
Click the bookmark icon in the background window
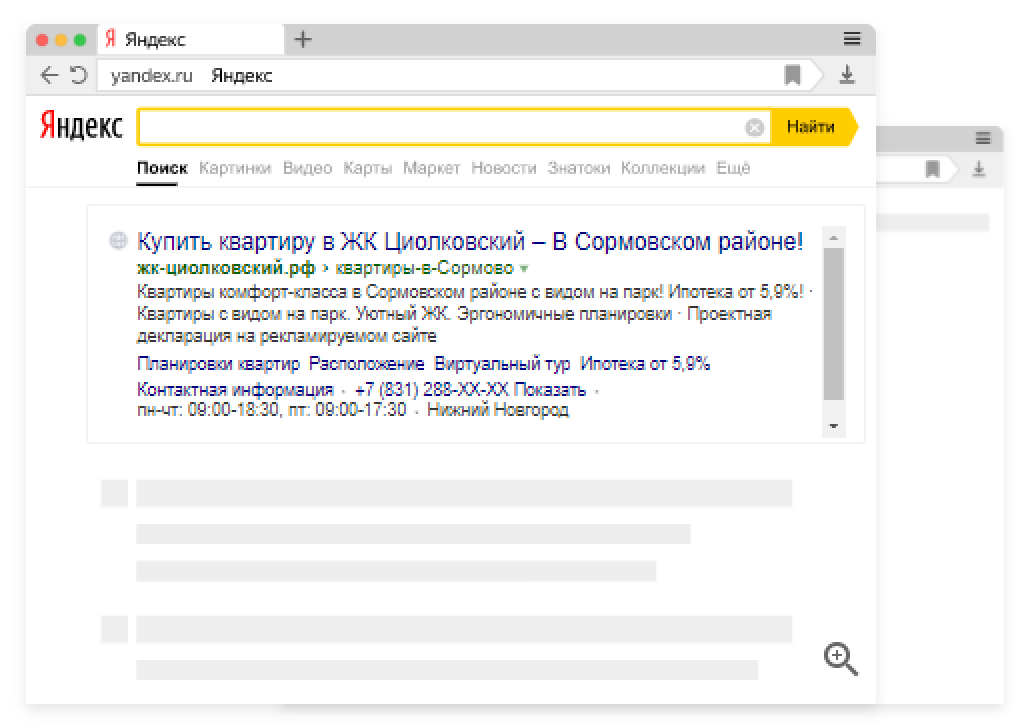pos(932,169)
